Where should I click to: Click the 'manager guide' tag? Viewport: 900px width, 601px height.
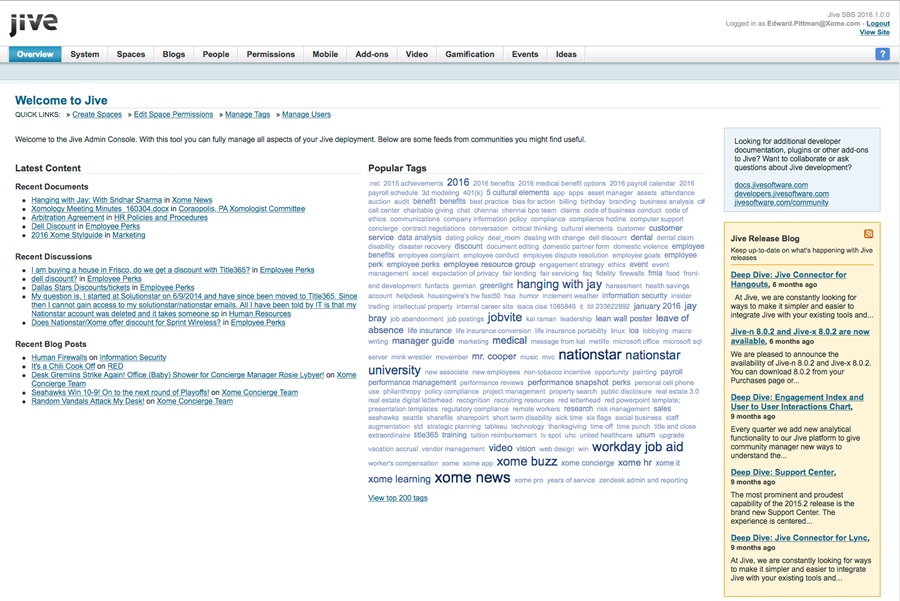coord(423,341)
